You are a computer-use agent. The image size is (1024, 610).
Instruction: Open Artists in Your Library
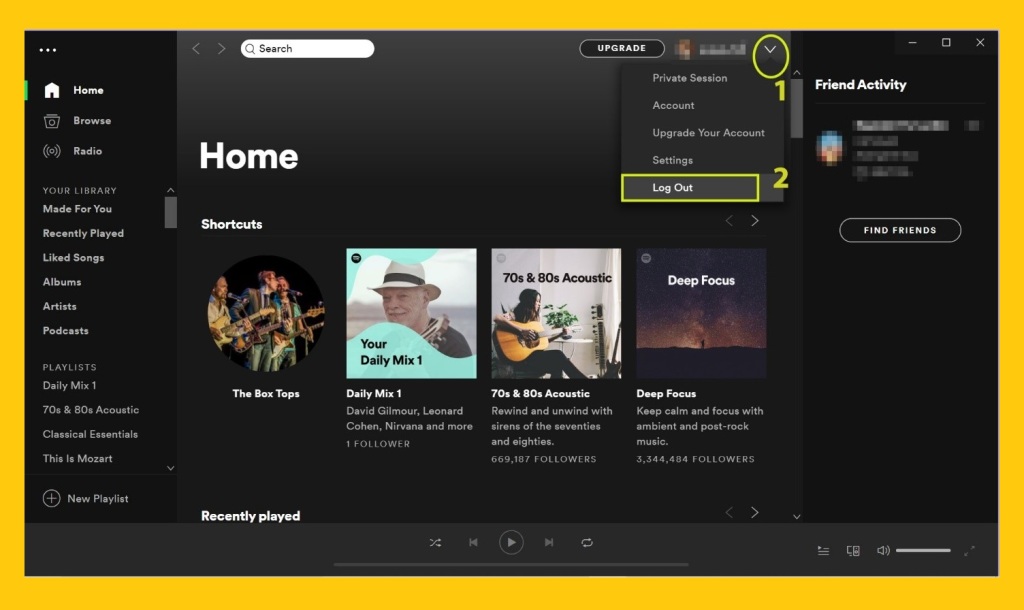tap(59, 306)
